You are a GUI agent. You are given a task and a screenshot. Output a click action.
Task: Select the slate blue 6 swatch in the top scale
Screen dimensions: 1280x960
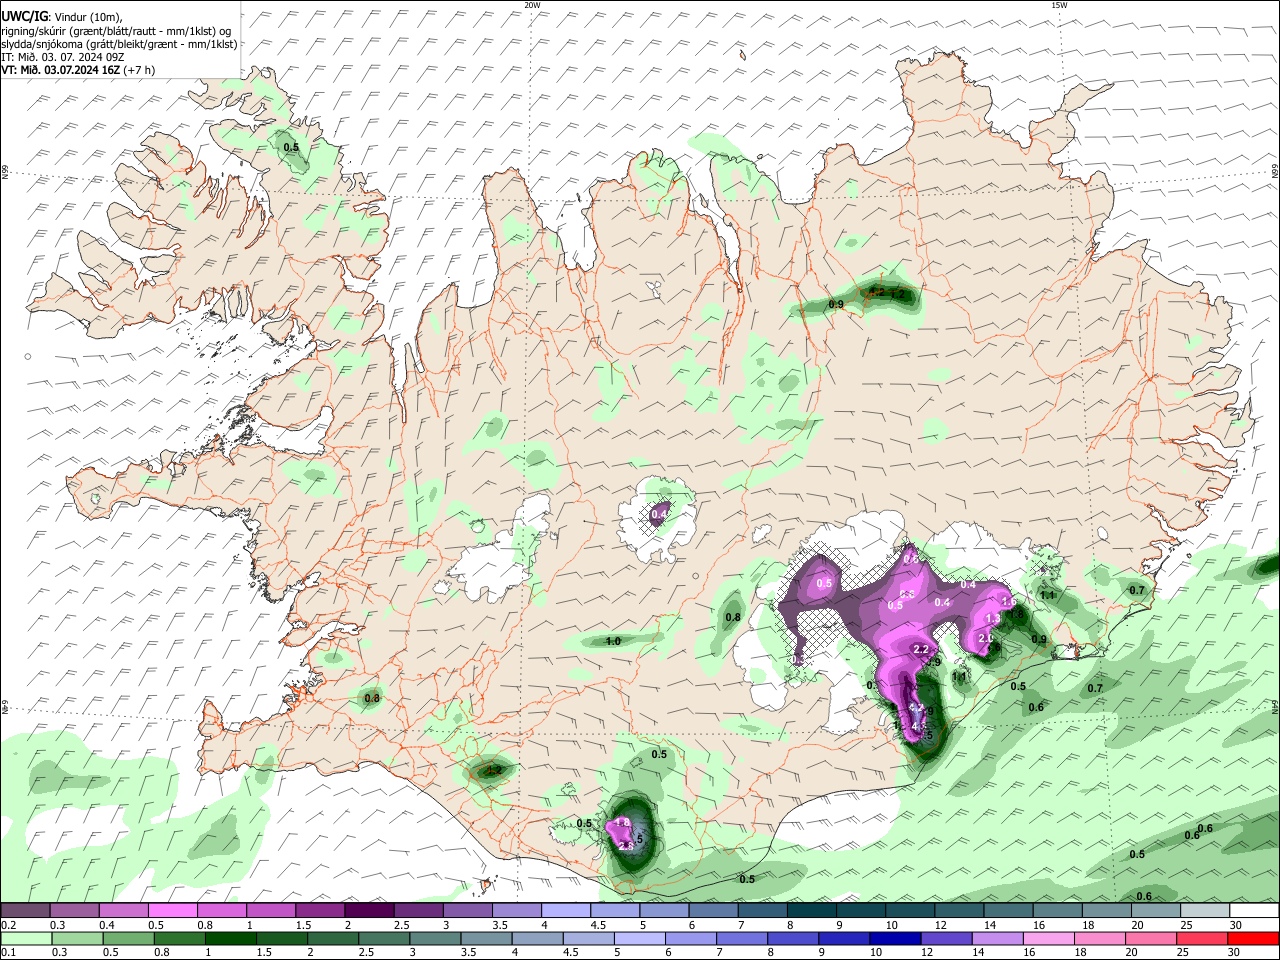[x=714, y=910]
